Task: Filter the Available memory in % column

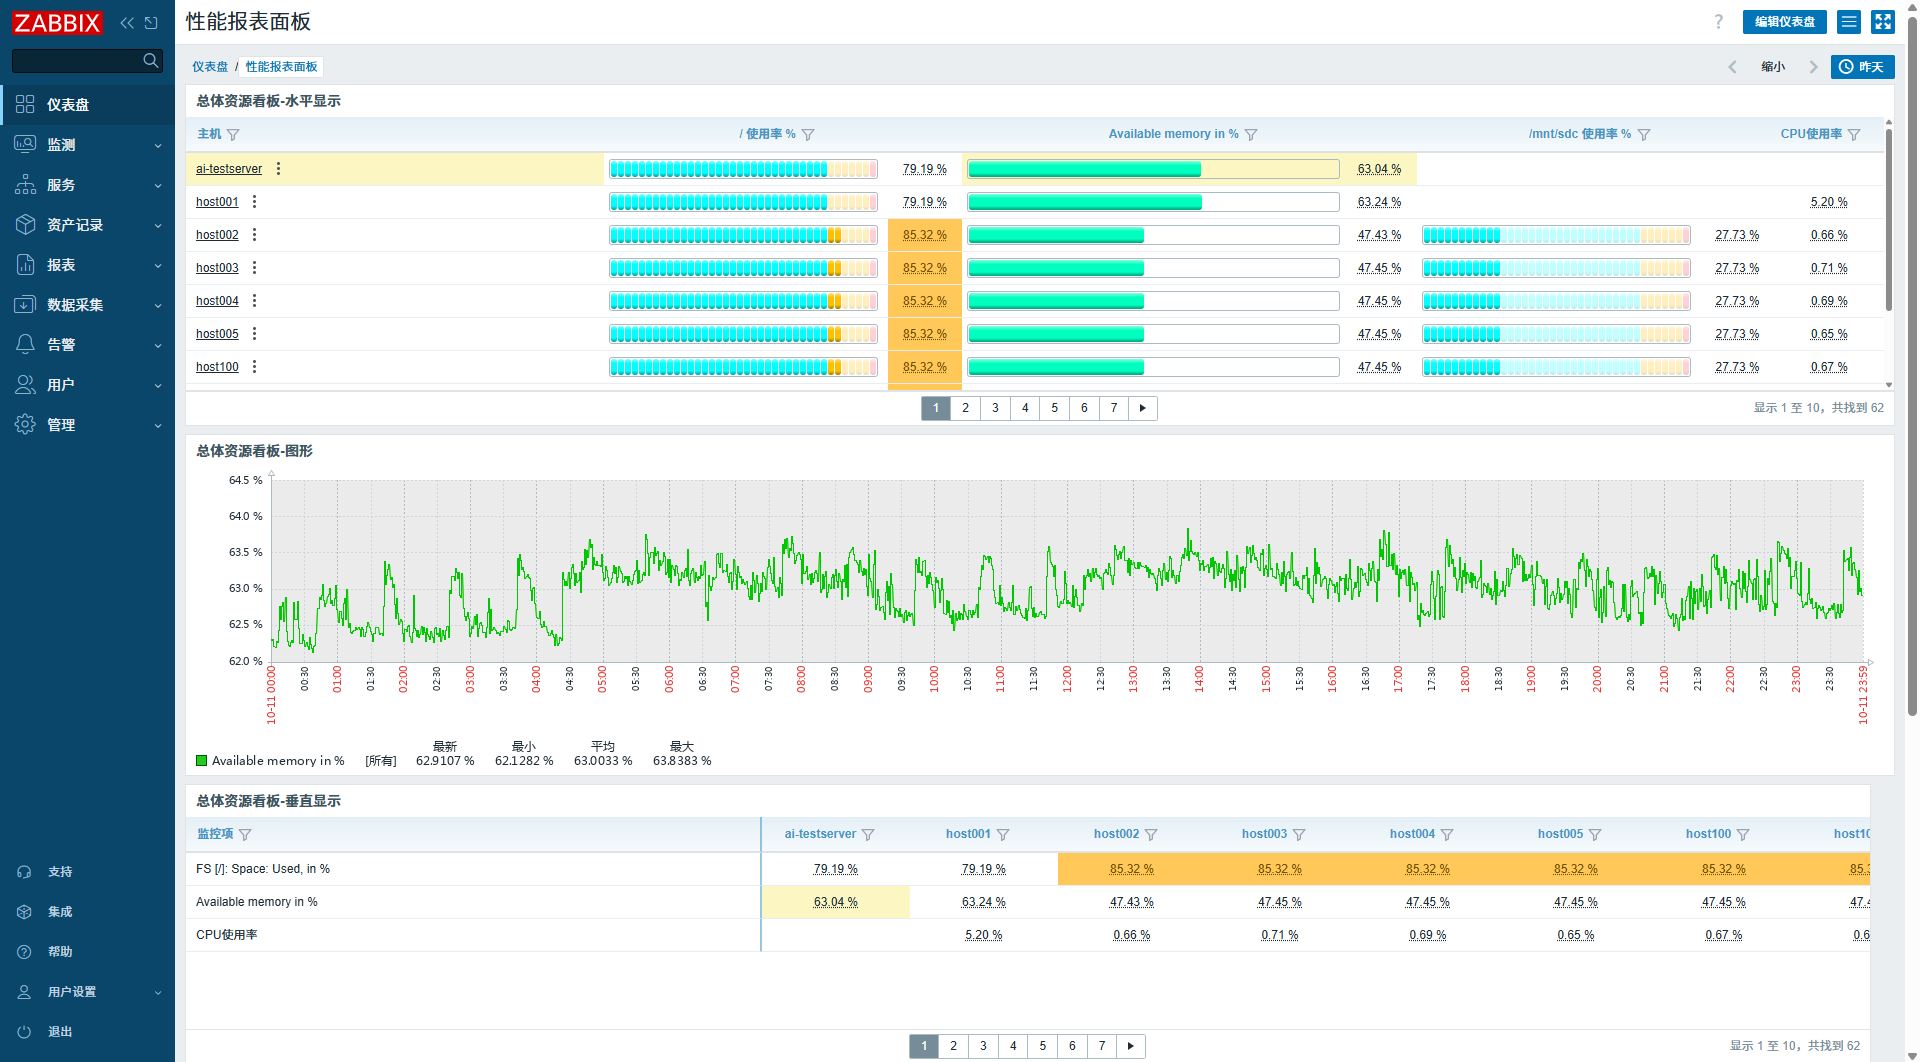Action: point(1251,135)
